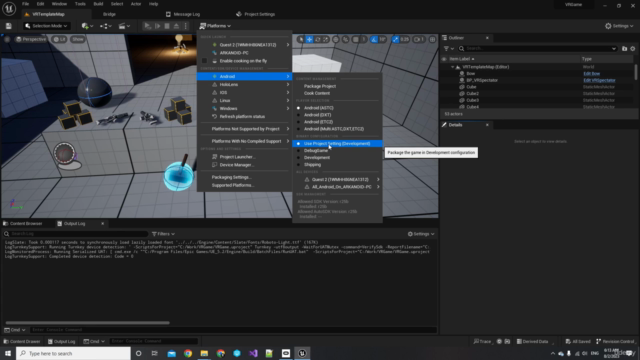640x360 pixels.
Task: Switch to Content Browser tab
Action: pyautogui.click(x=23, y=224)
